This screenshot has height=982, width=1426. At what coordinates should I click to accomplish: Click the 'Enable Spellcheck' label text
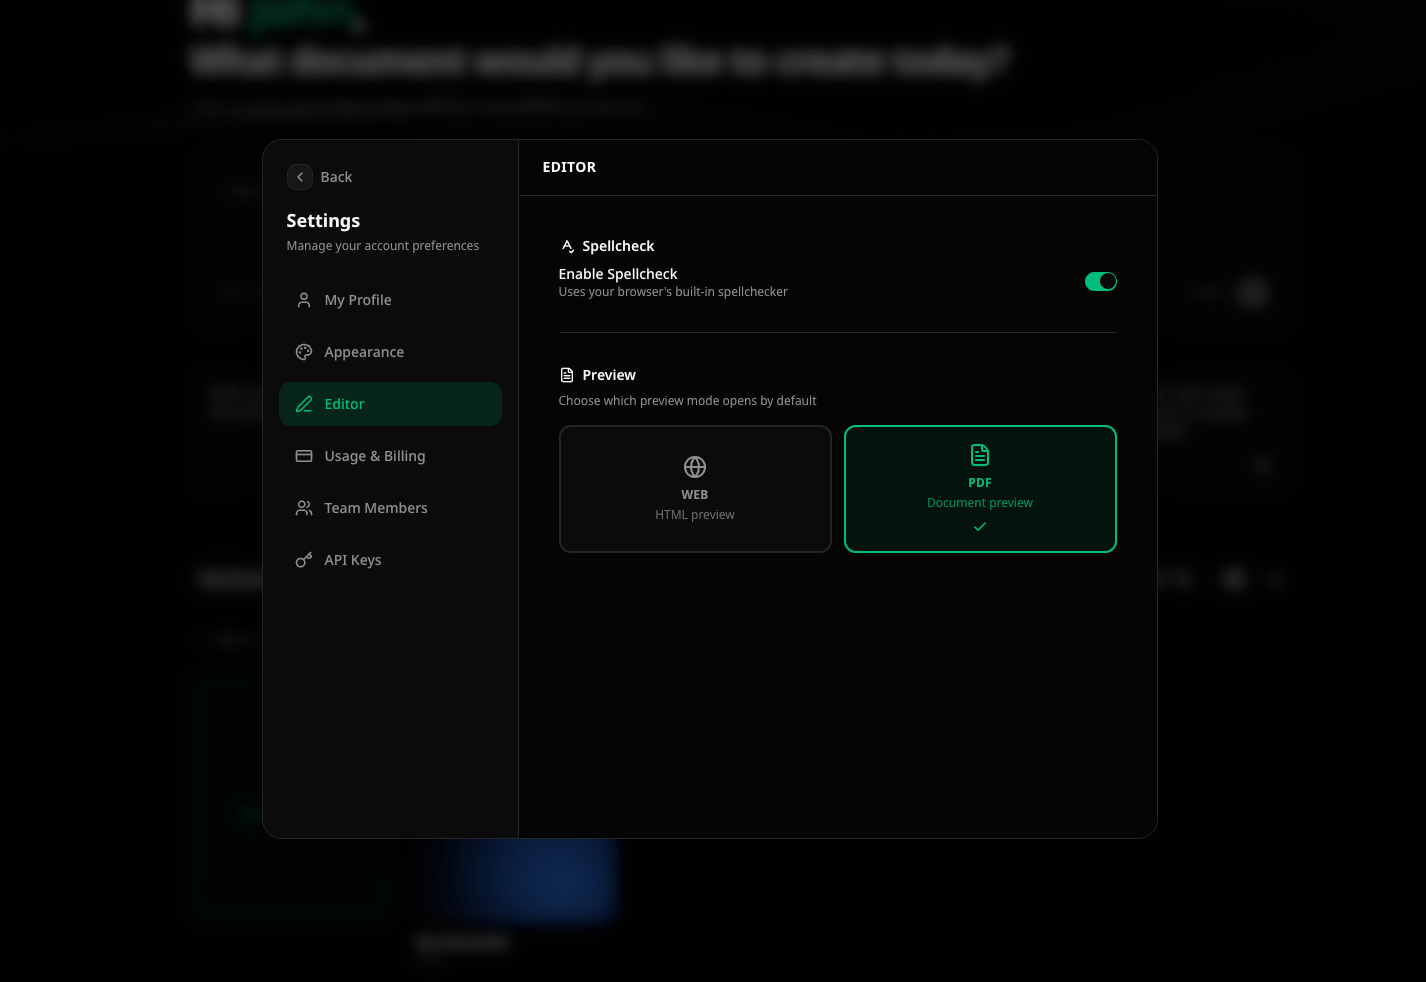pos(618,274)
